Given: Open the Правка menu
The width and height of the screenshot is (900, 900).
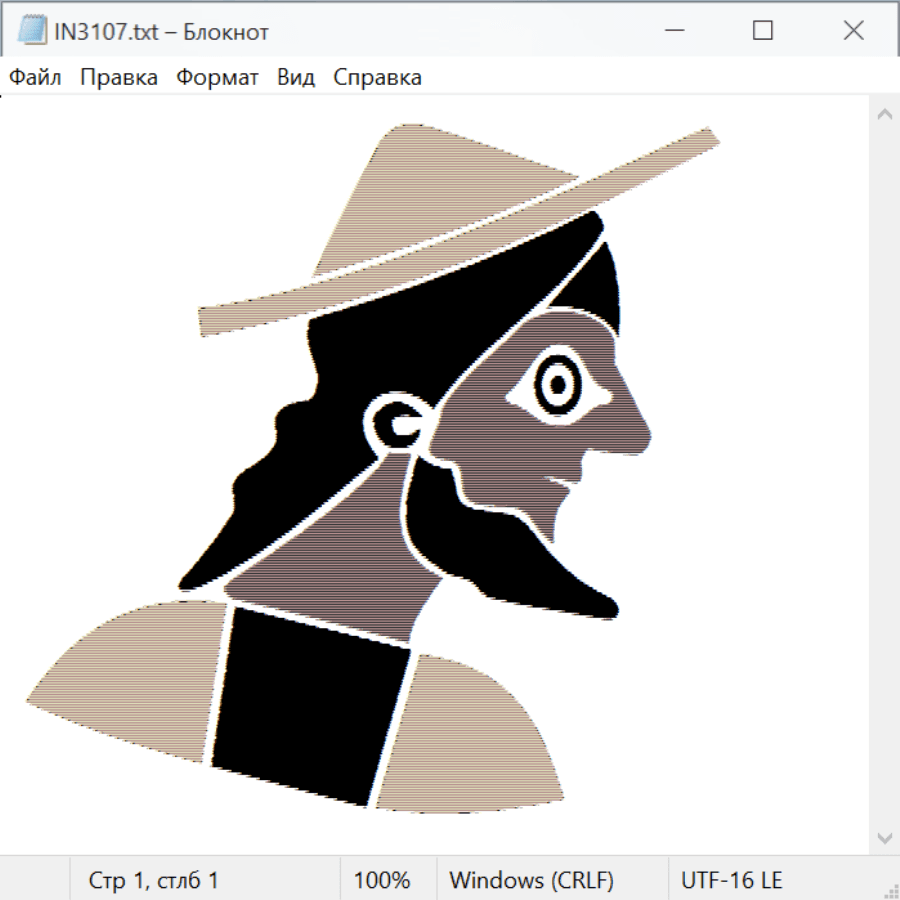Looking at the screenshot, I should [119, 78].
